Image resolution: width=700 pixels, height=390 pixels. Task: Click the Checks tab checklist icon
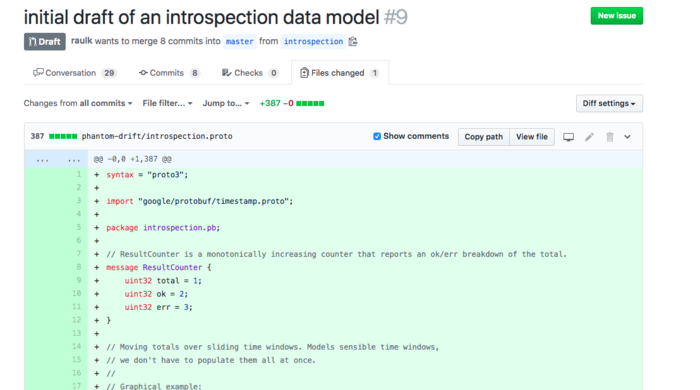point(226,73)
